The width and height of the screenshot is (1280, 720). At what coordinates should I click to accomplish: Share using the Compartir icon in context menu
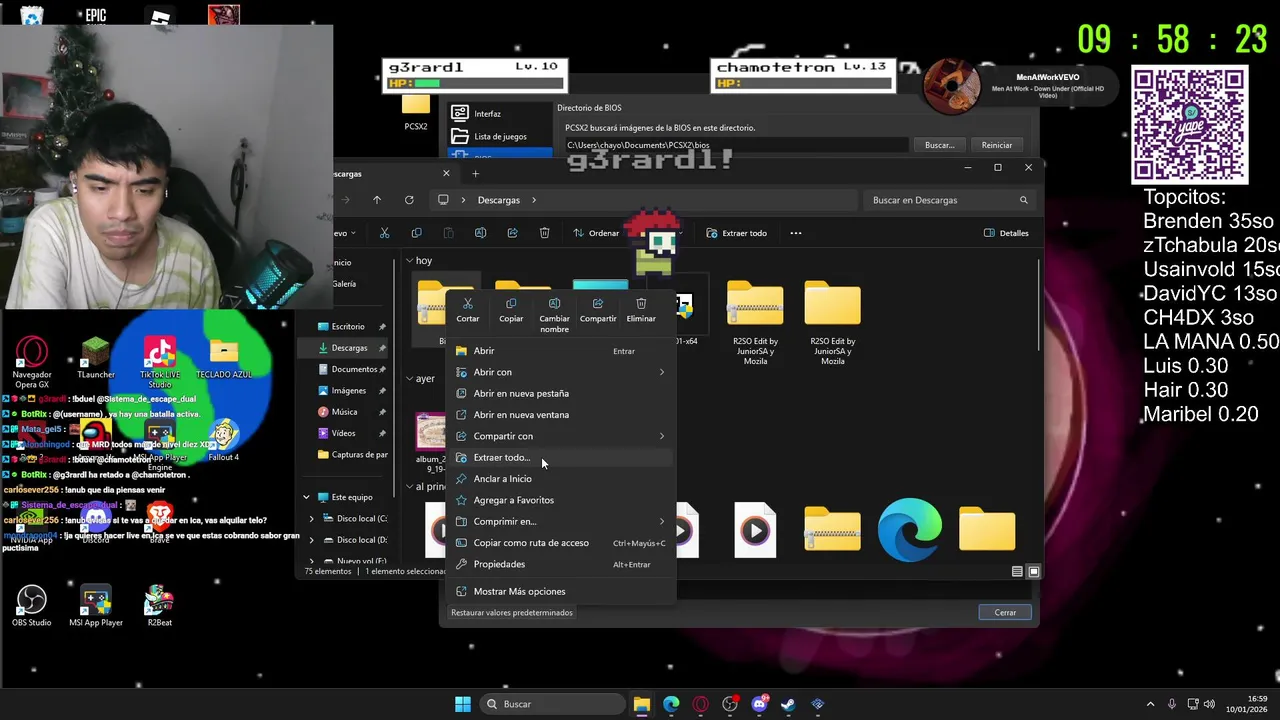(598, 310)
